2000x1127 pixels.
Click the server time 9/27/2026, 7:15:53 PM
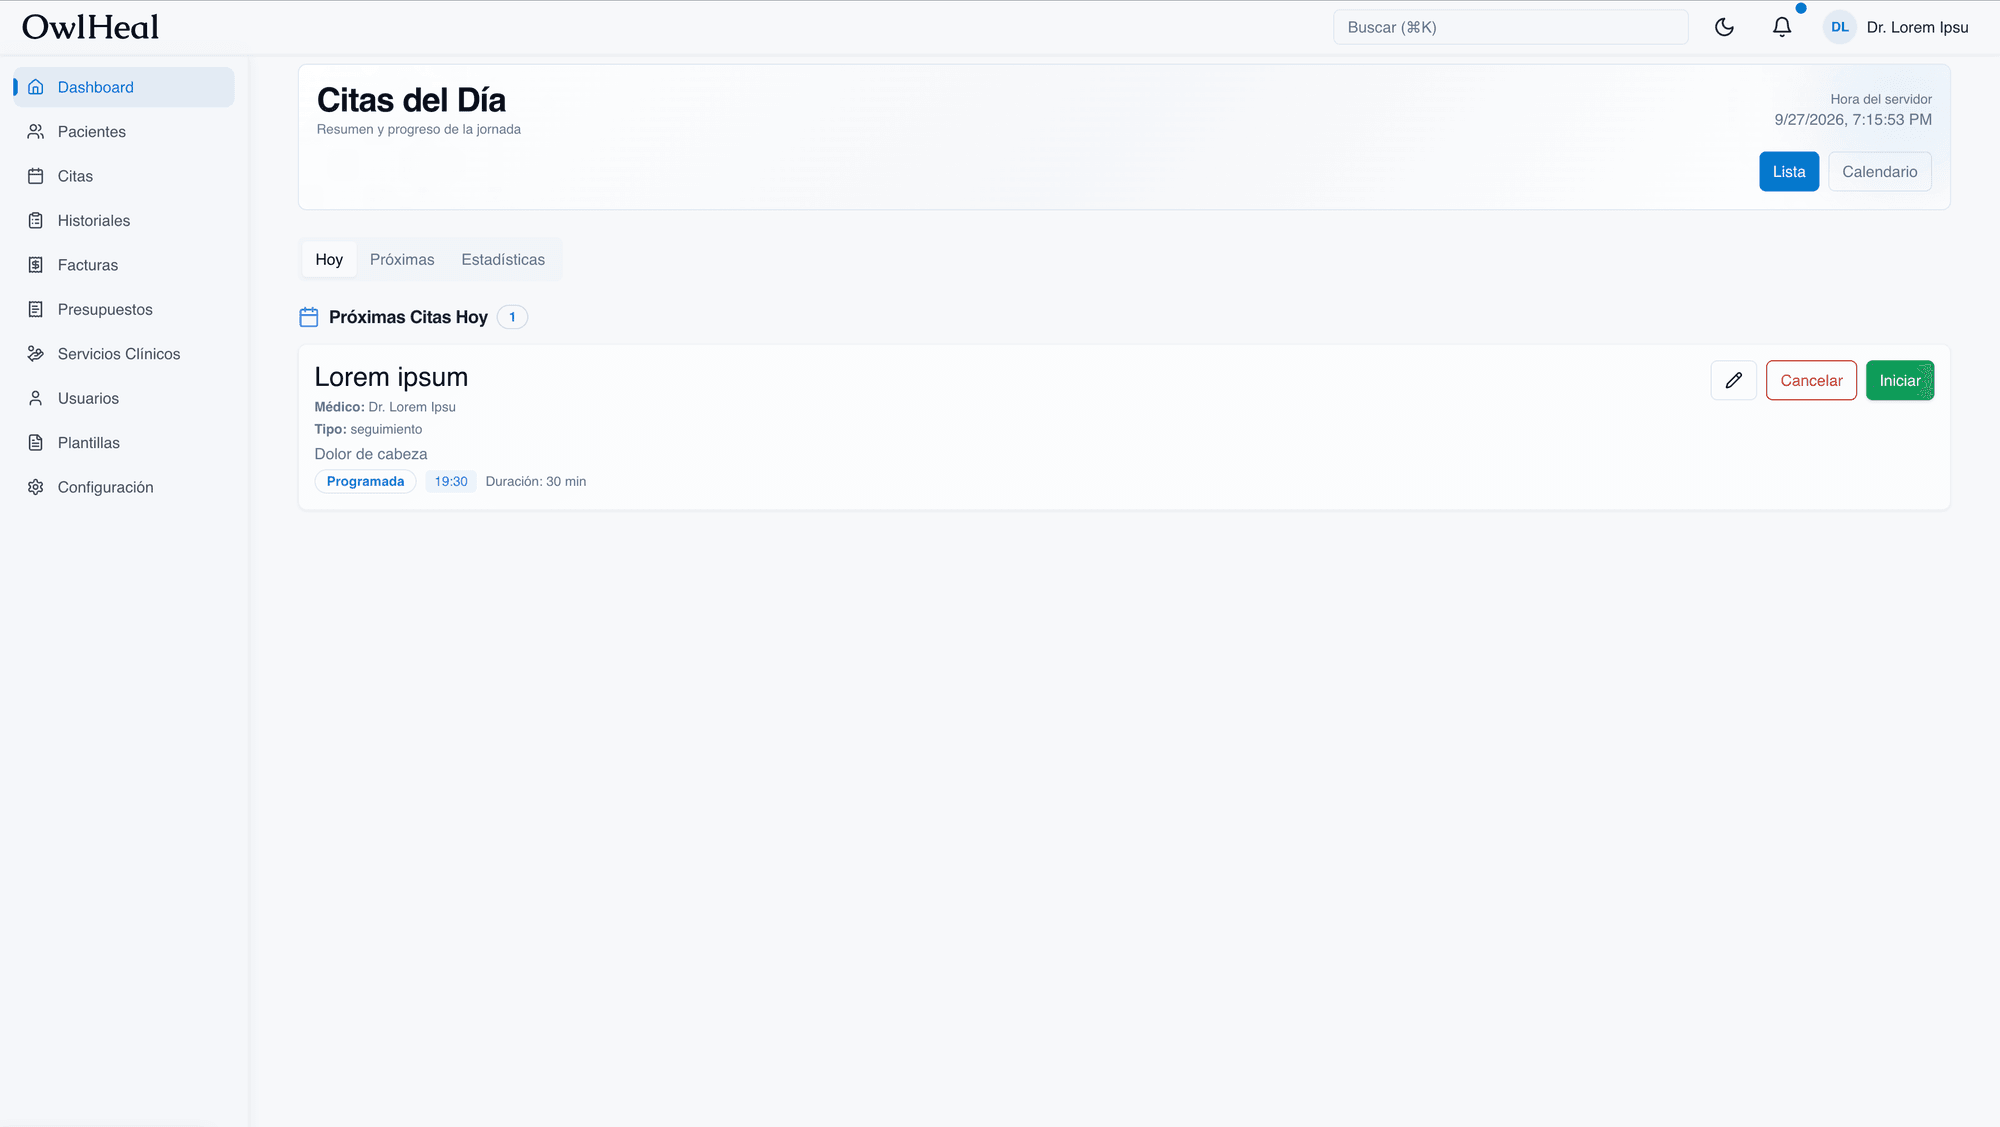[1853, 119]
